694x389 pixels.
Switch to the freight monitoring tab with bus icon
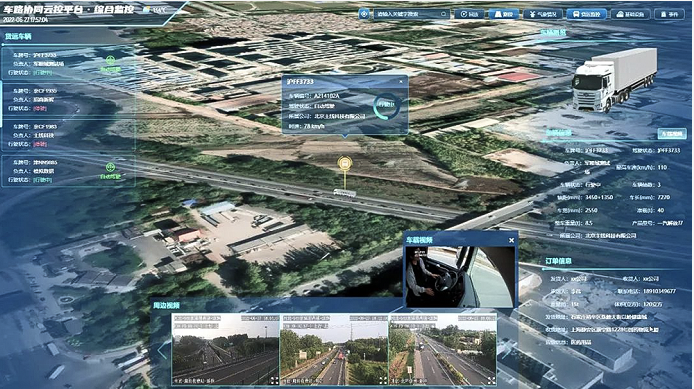coord(586,14)
